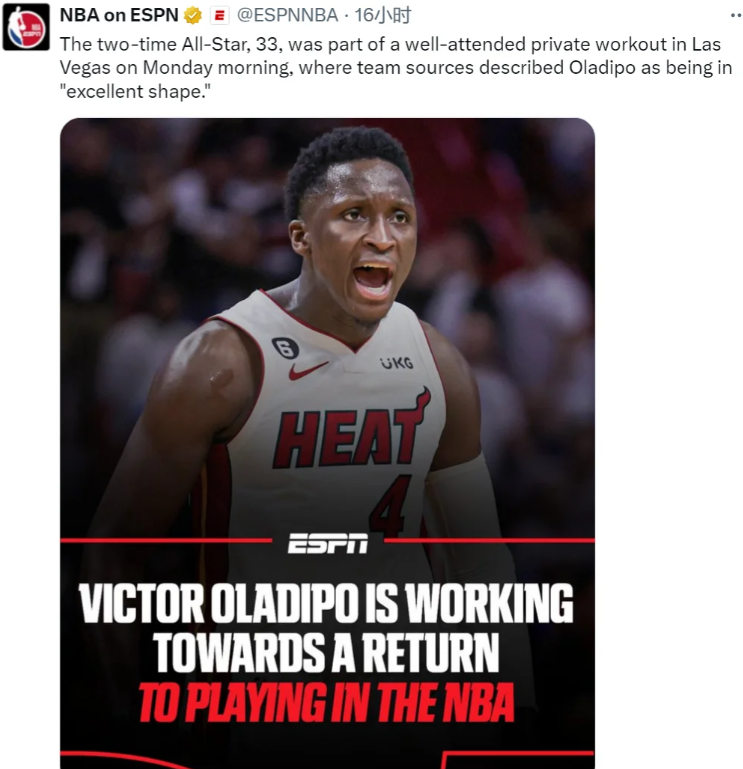
Task: Click the HEAT wordmark on the jersey
Action: point(351,428)
